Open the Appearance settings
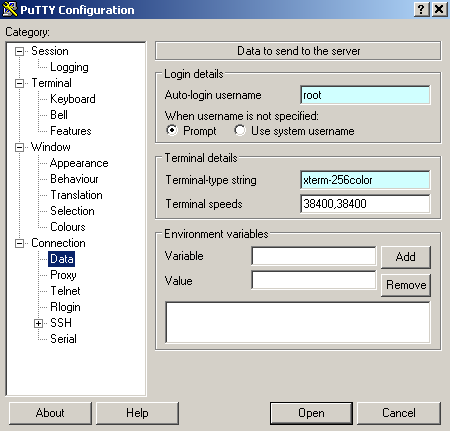 coord(79,163)
